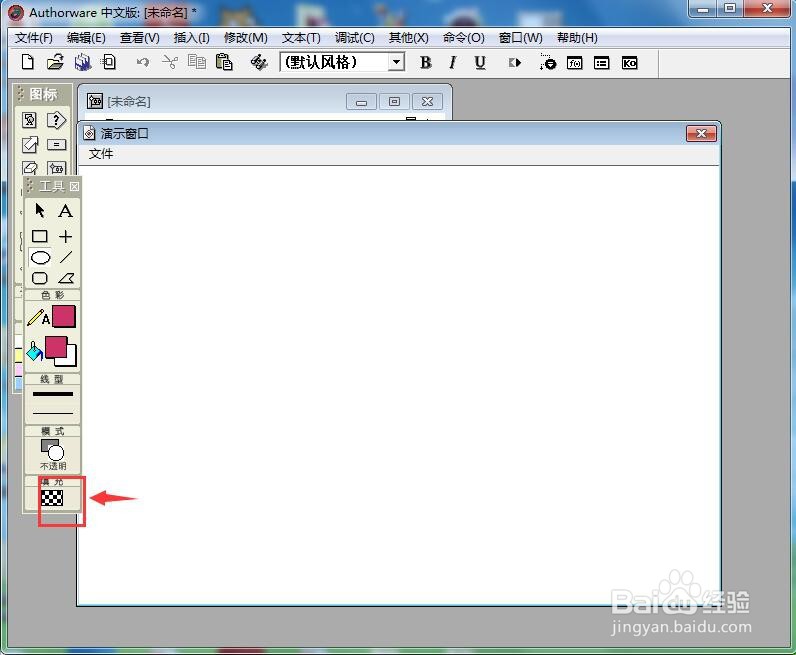
Task: Select the Ellipse tool
Action: click(40, 257)
